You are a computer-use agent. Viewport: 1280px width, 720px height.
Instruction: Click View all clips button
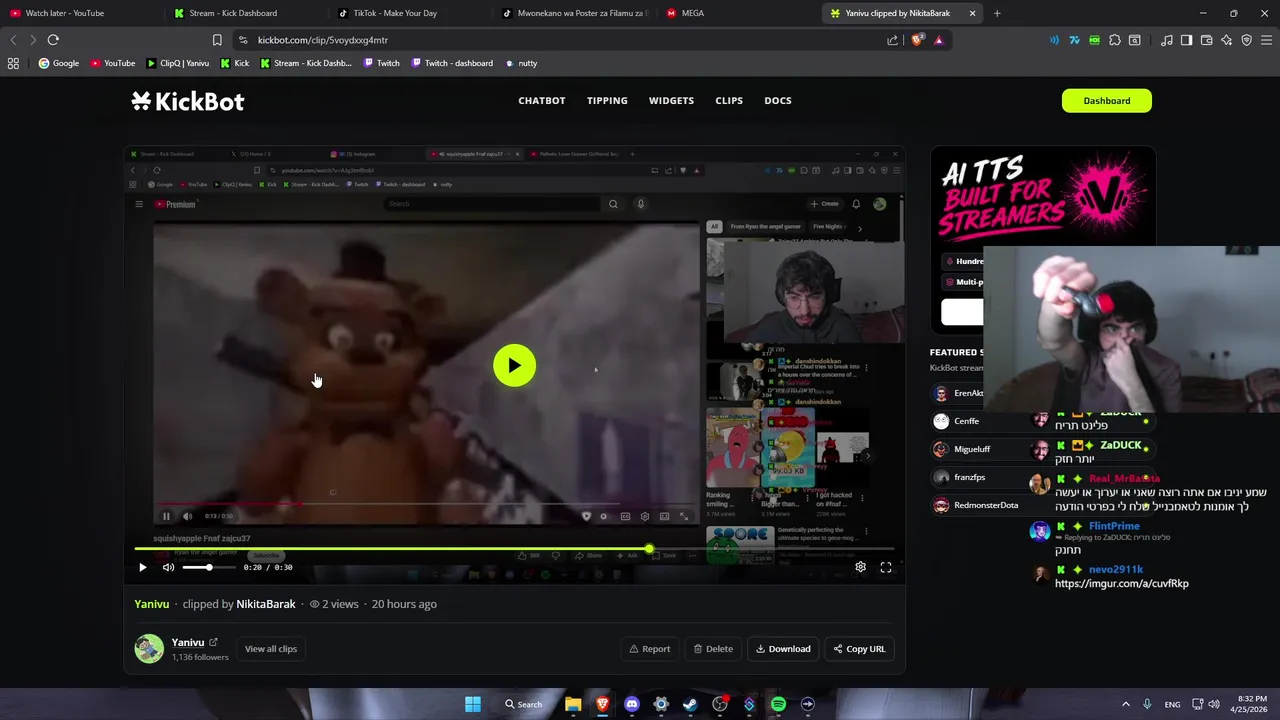click(x=271, y=649)
